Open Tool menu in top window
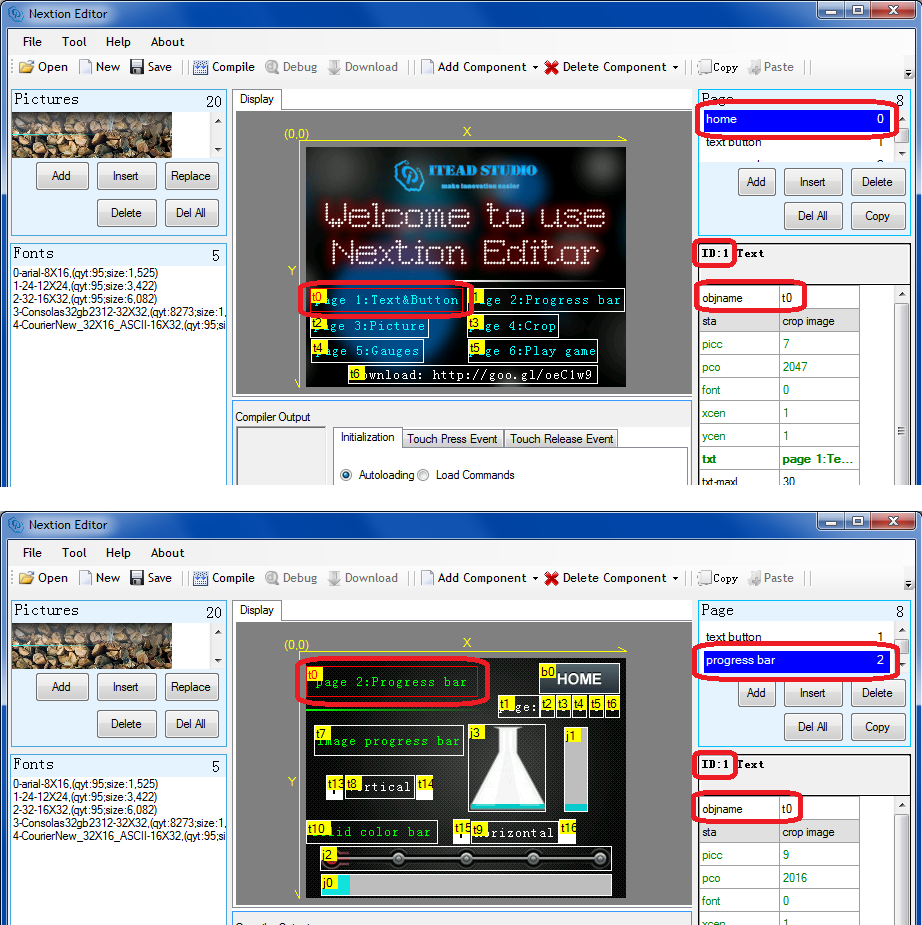The image size is (922, 925). click(x=74, y=42)
